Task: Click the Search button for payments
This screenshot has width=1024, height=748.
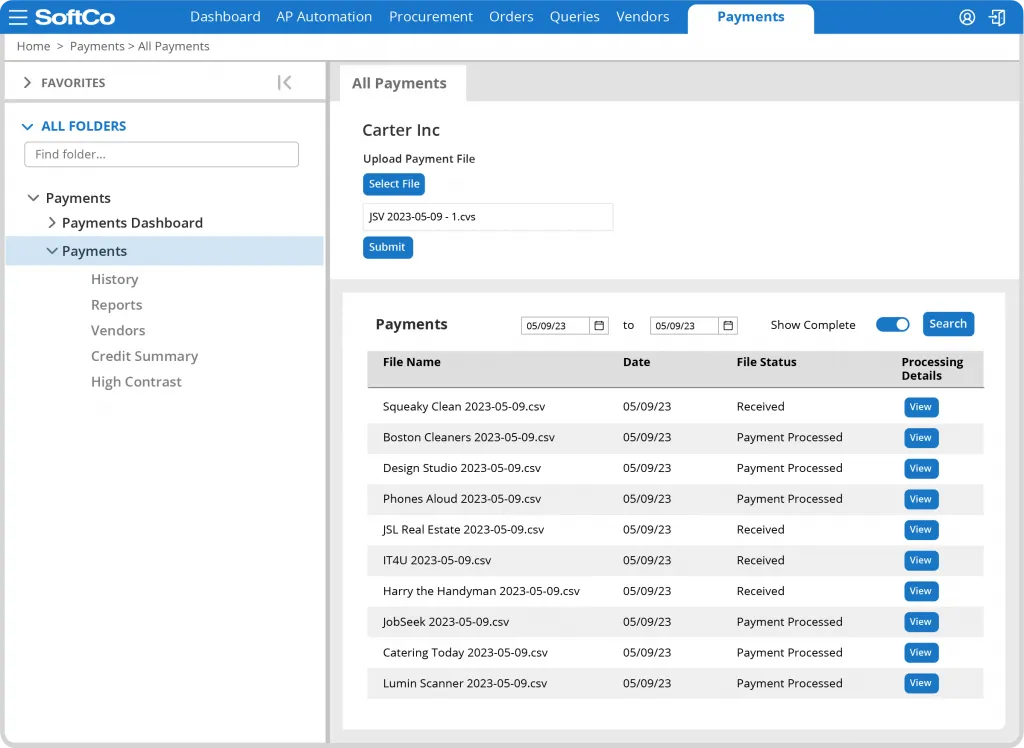Action: point(947,324)
